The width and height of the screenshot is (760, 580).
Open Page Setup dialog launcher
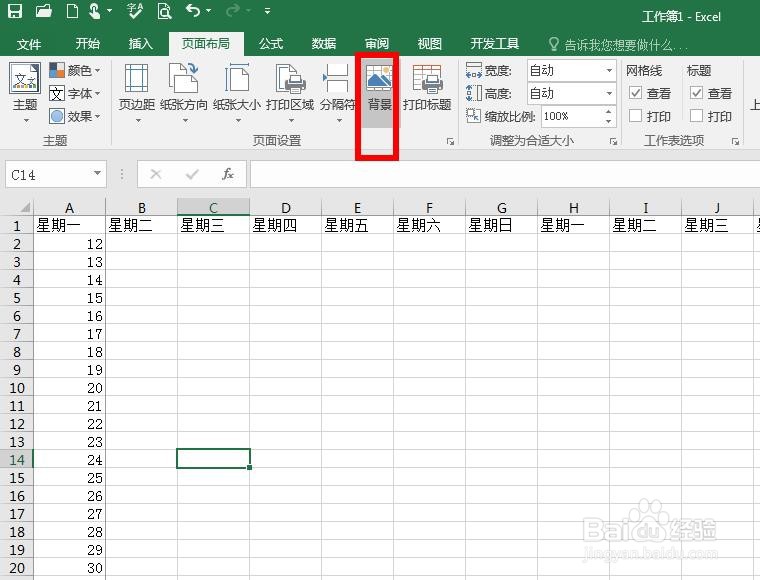(x=450, y=141)
